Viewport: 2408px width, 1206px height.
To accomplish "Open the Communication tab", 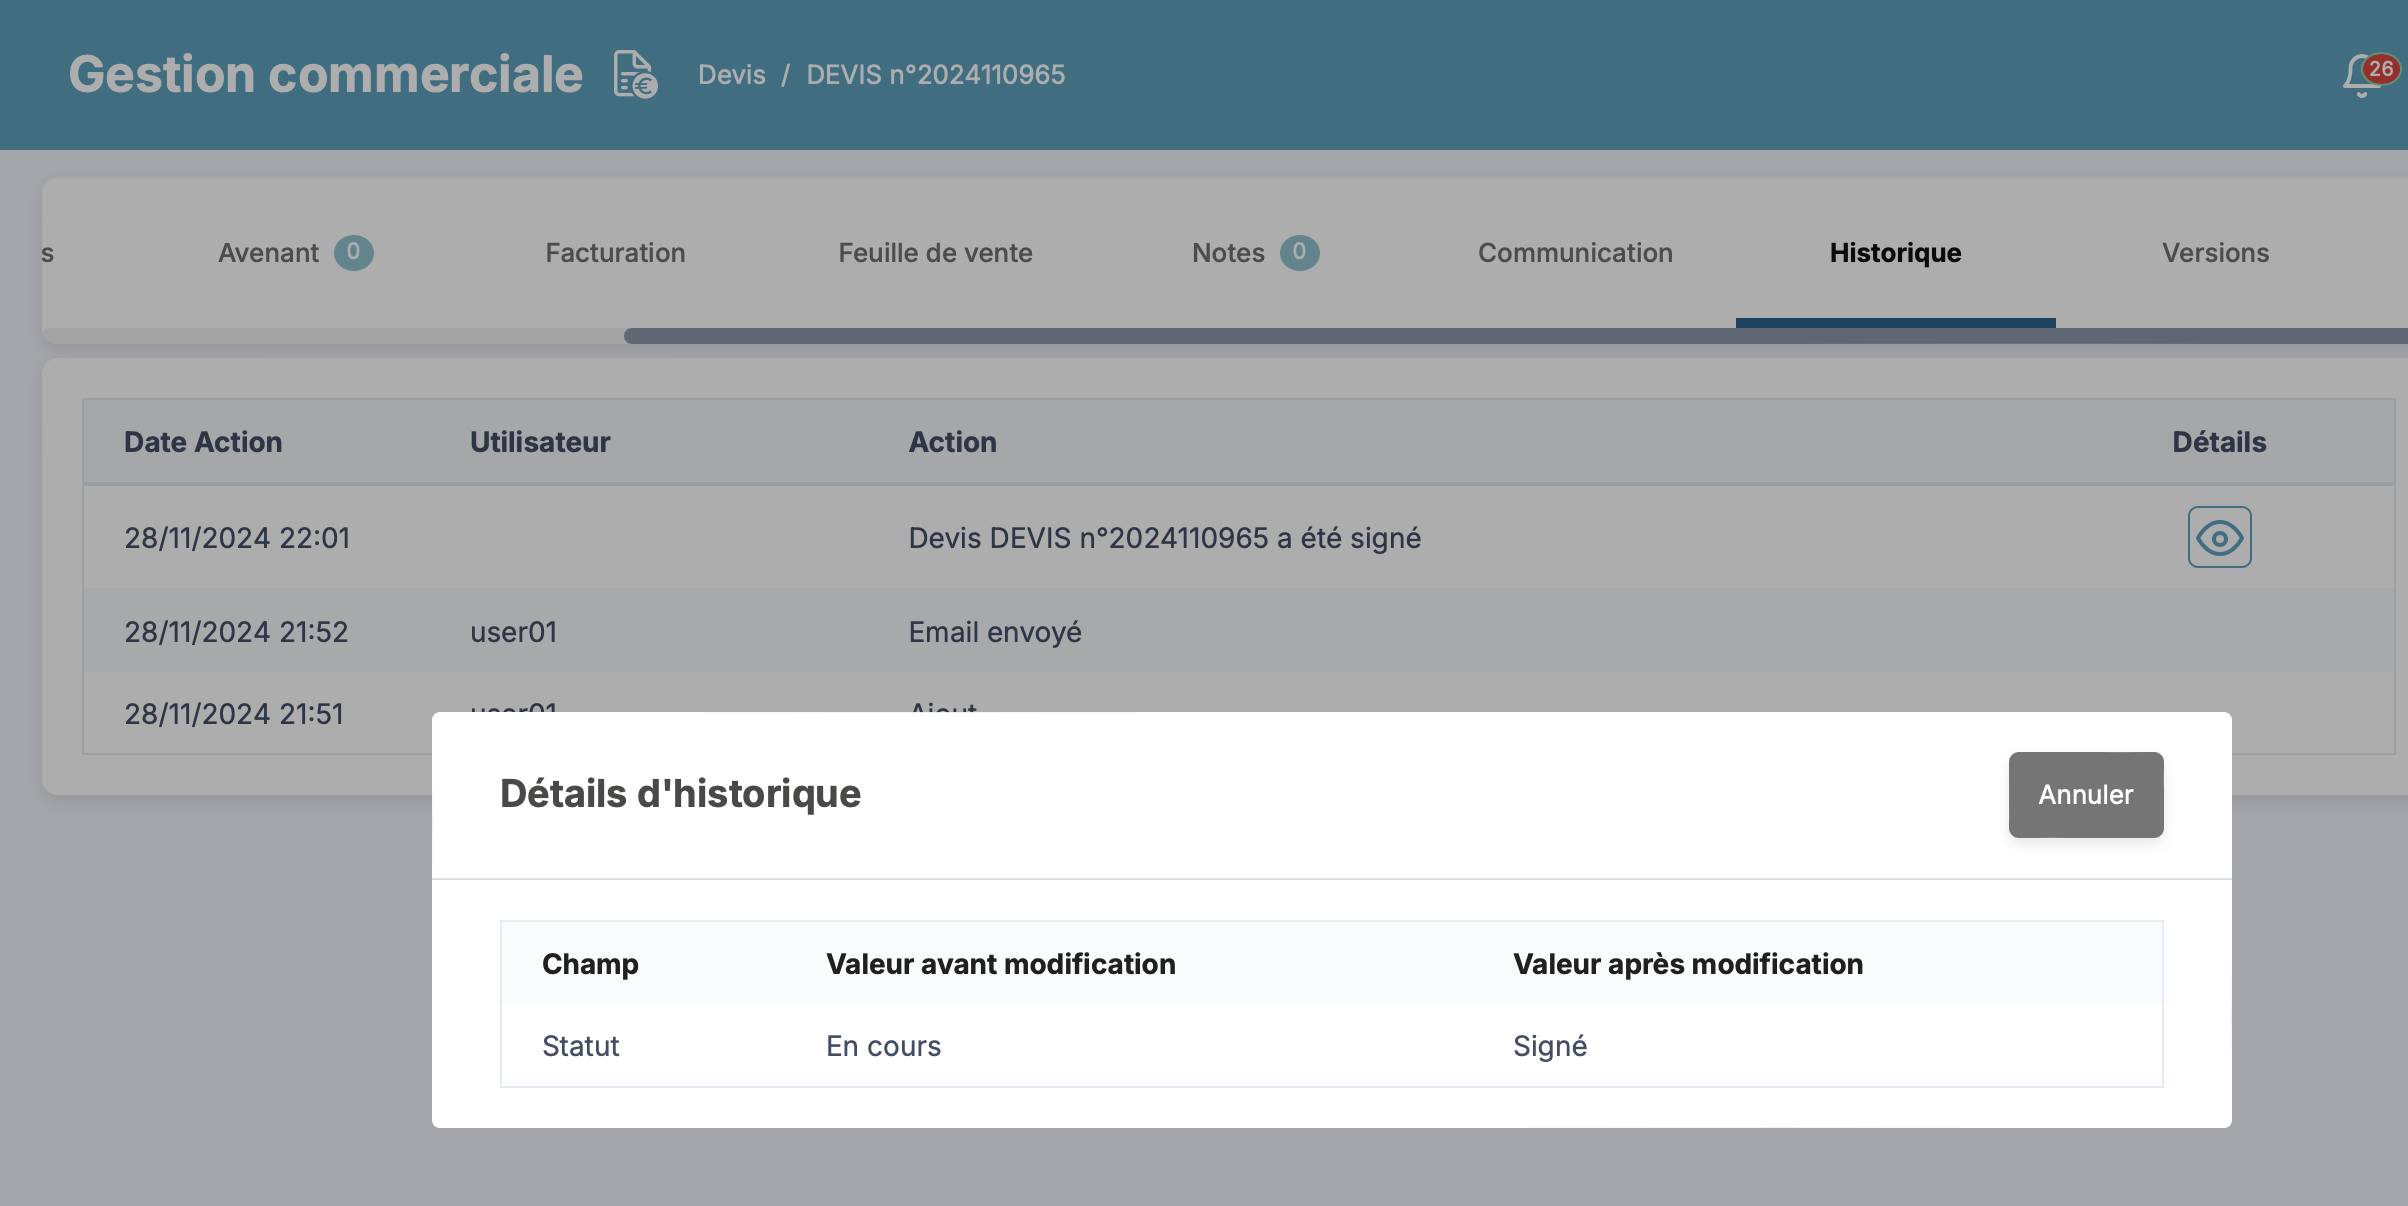I will [1575, 253].
